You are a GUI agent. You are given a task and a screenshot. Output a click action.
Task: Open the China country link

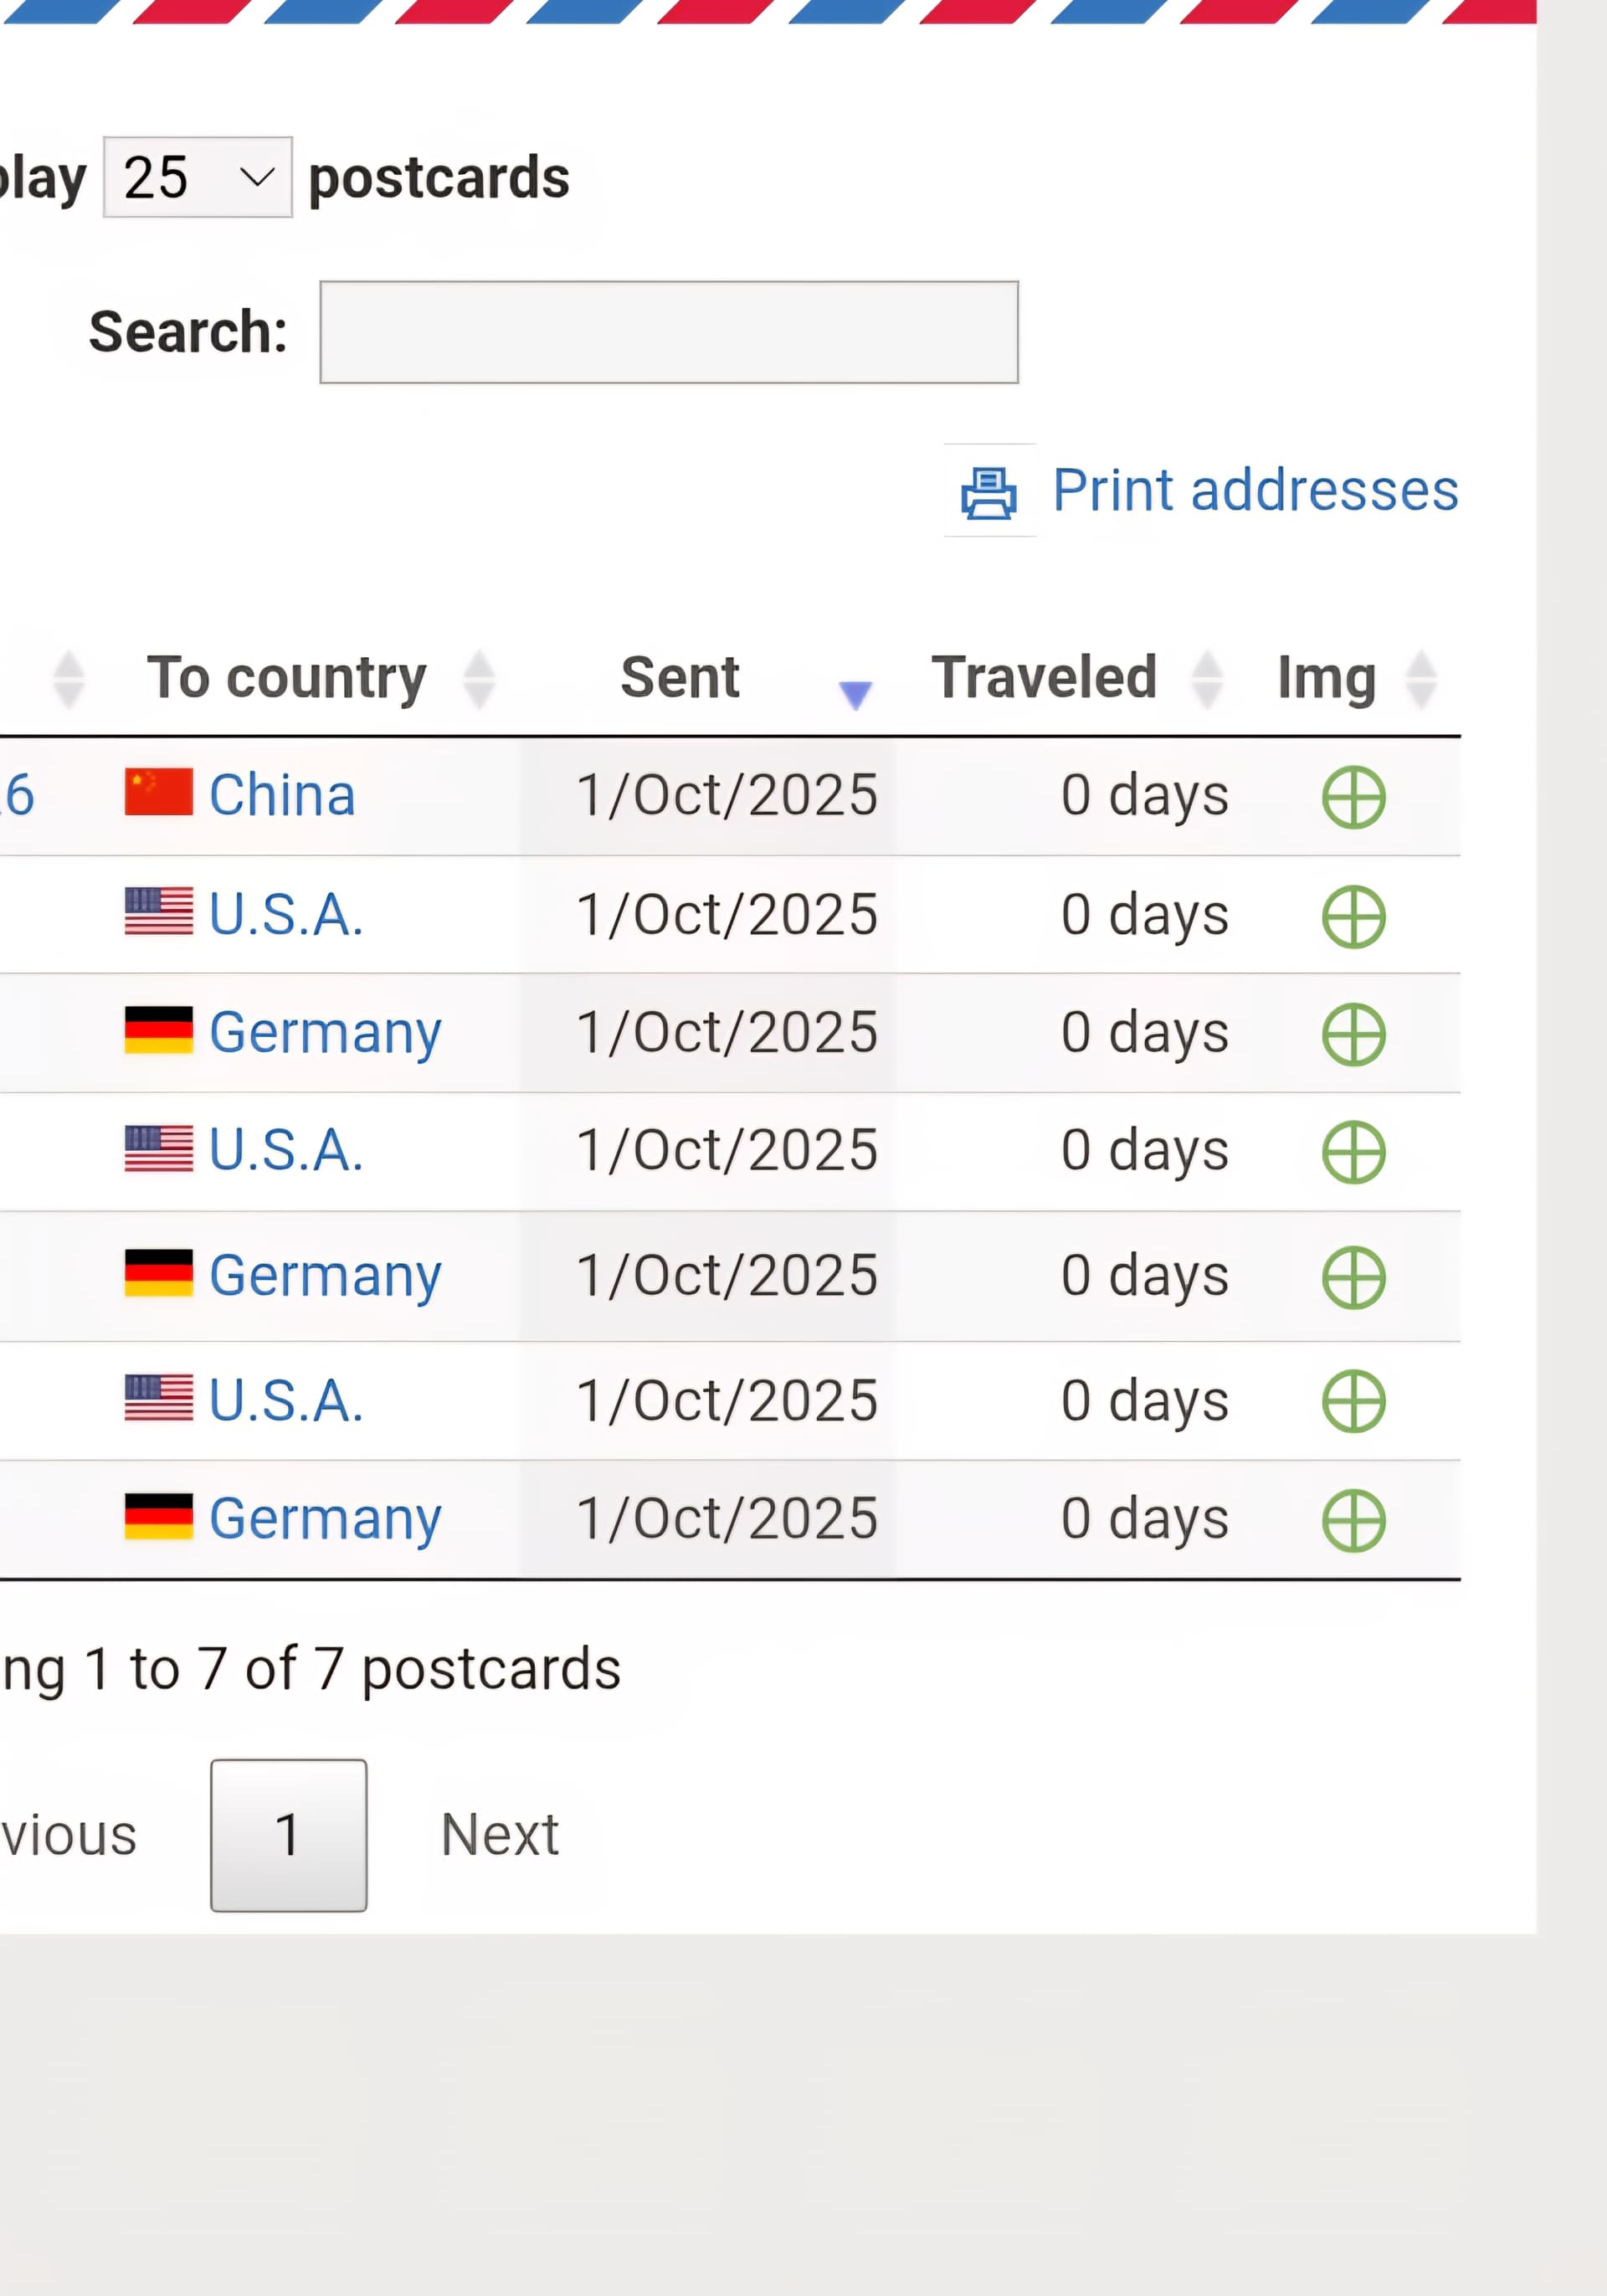click(x=282, y=796)
